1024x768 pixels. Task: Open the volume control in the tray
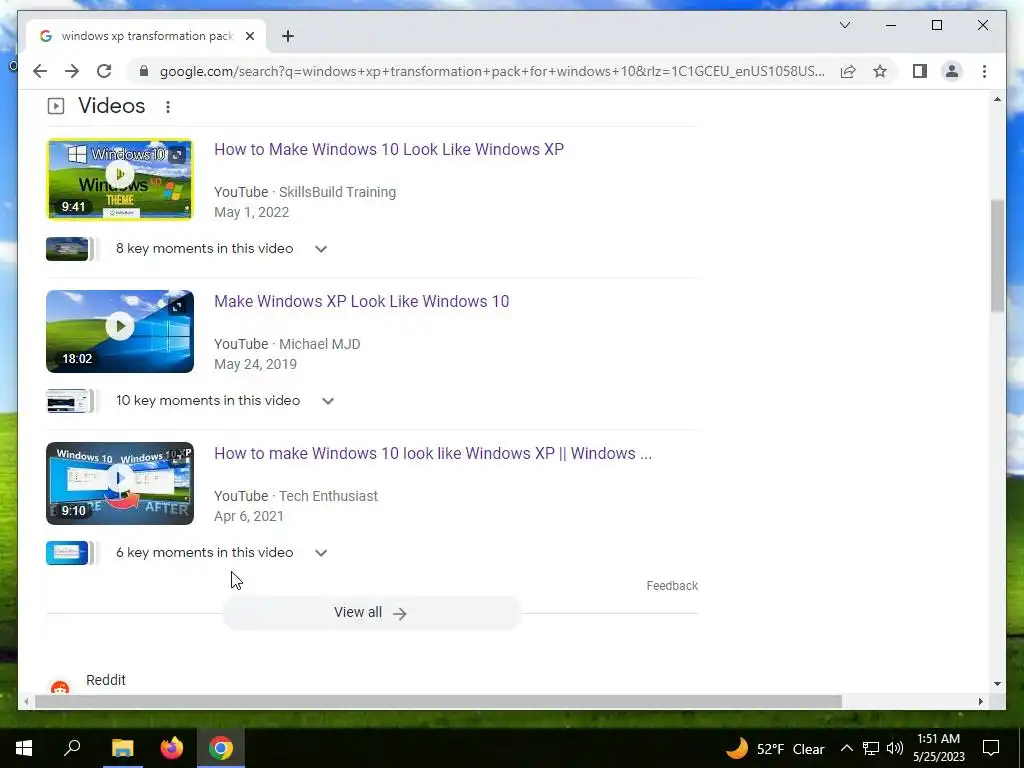(895, 748)
